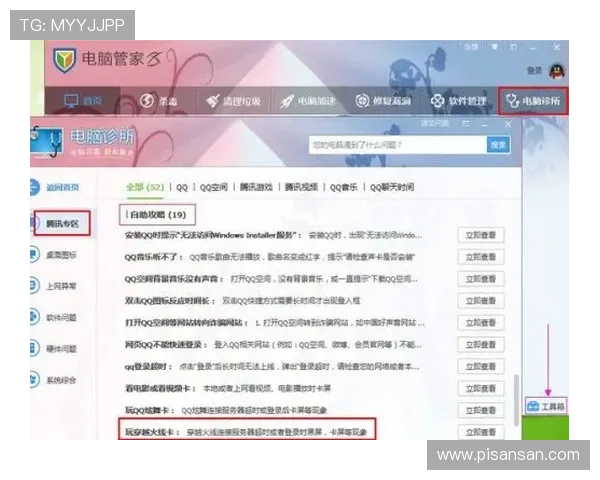The height and width of the screenshot is (480, 600).
Task: Go to the 修复漏洞 tab
Action: (x=383, y=101)
